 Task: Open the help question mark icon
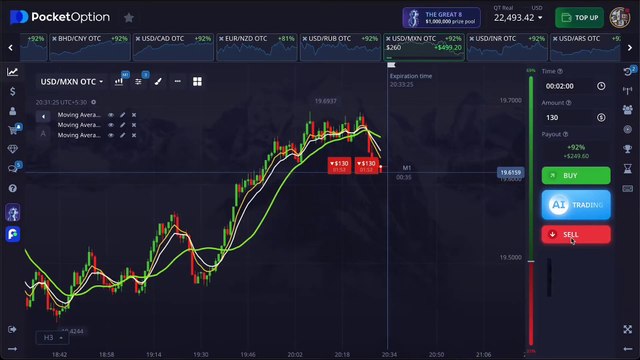tap(12, 188)
